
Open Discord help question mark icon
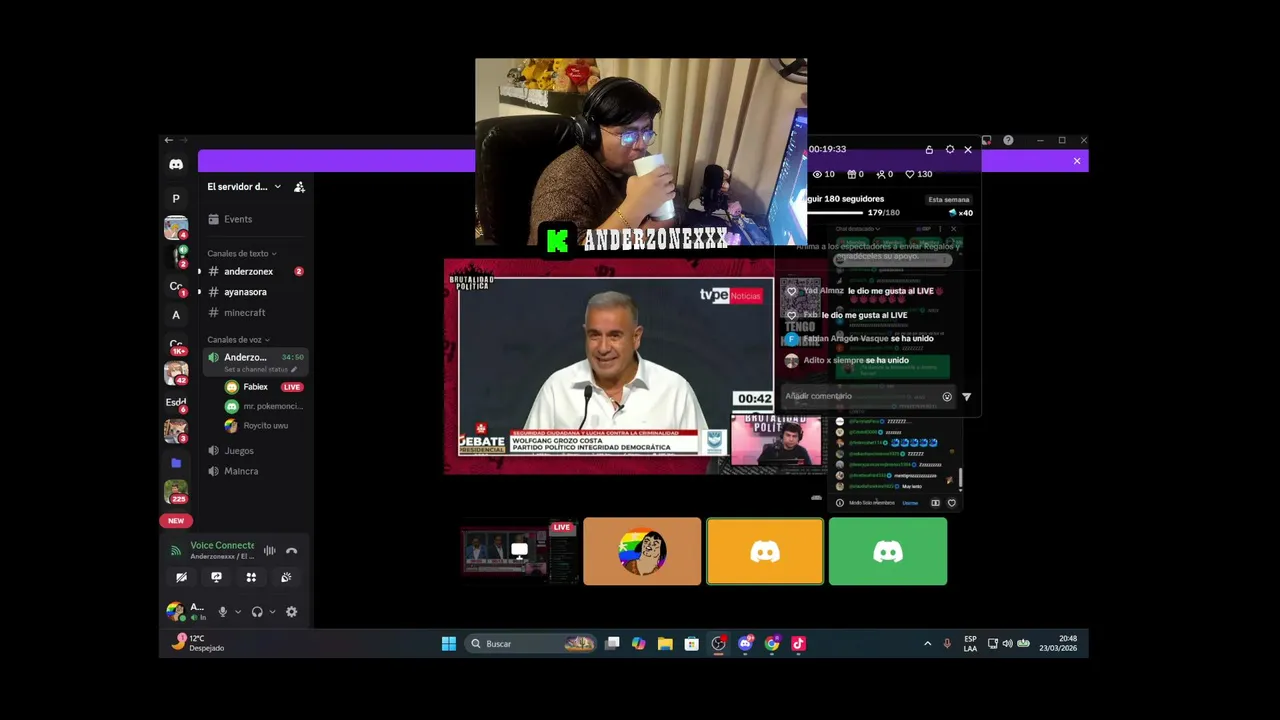click(x=1008, y=140)
